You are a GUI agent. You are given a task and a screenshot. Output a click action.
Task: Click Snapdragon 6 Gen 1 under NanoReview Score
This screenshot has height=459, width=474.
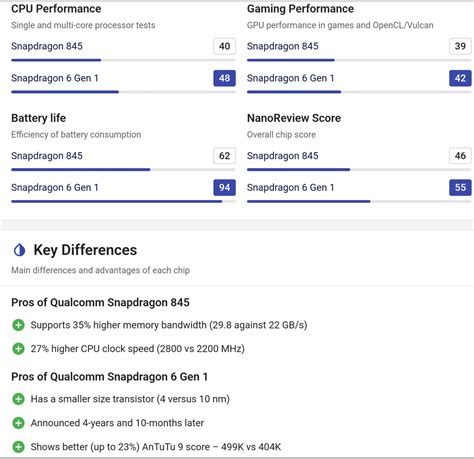click(x=290, y=188)
